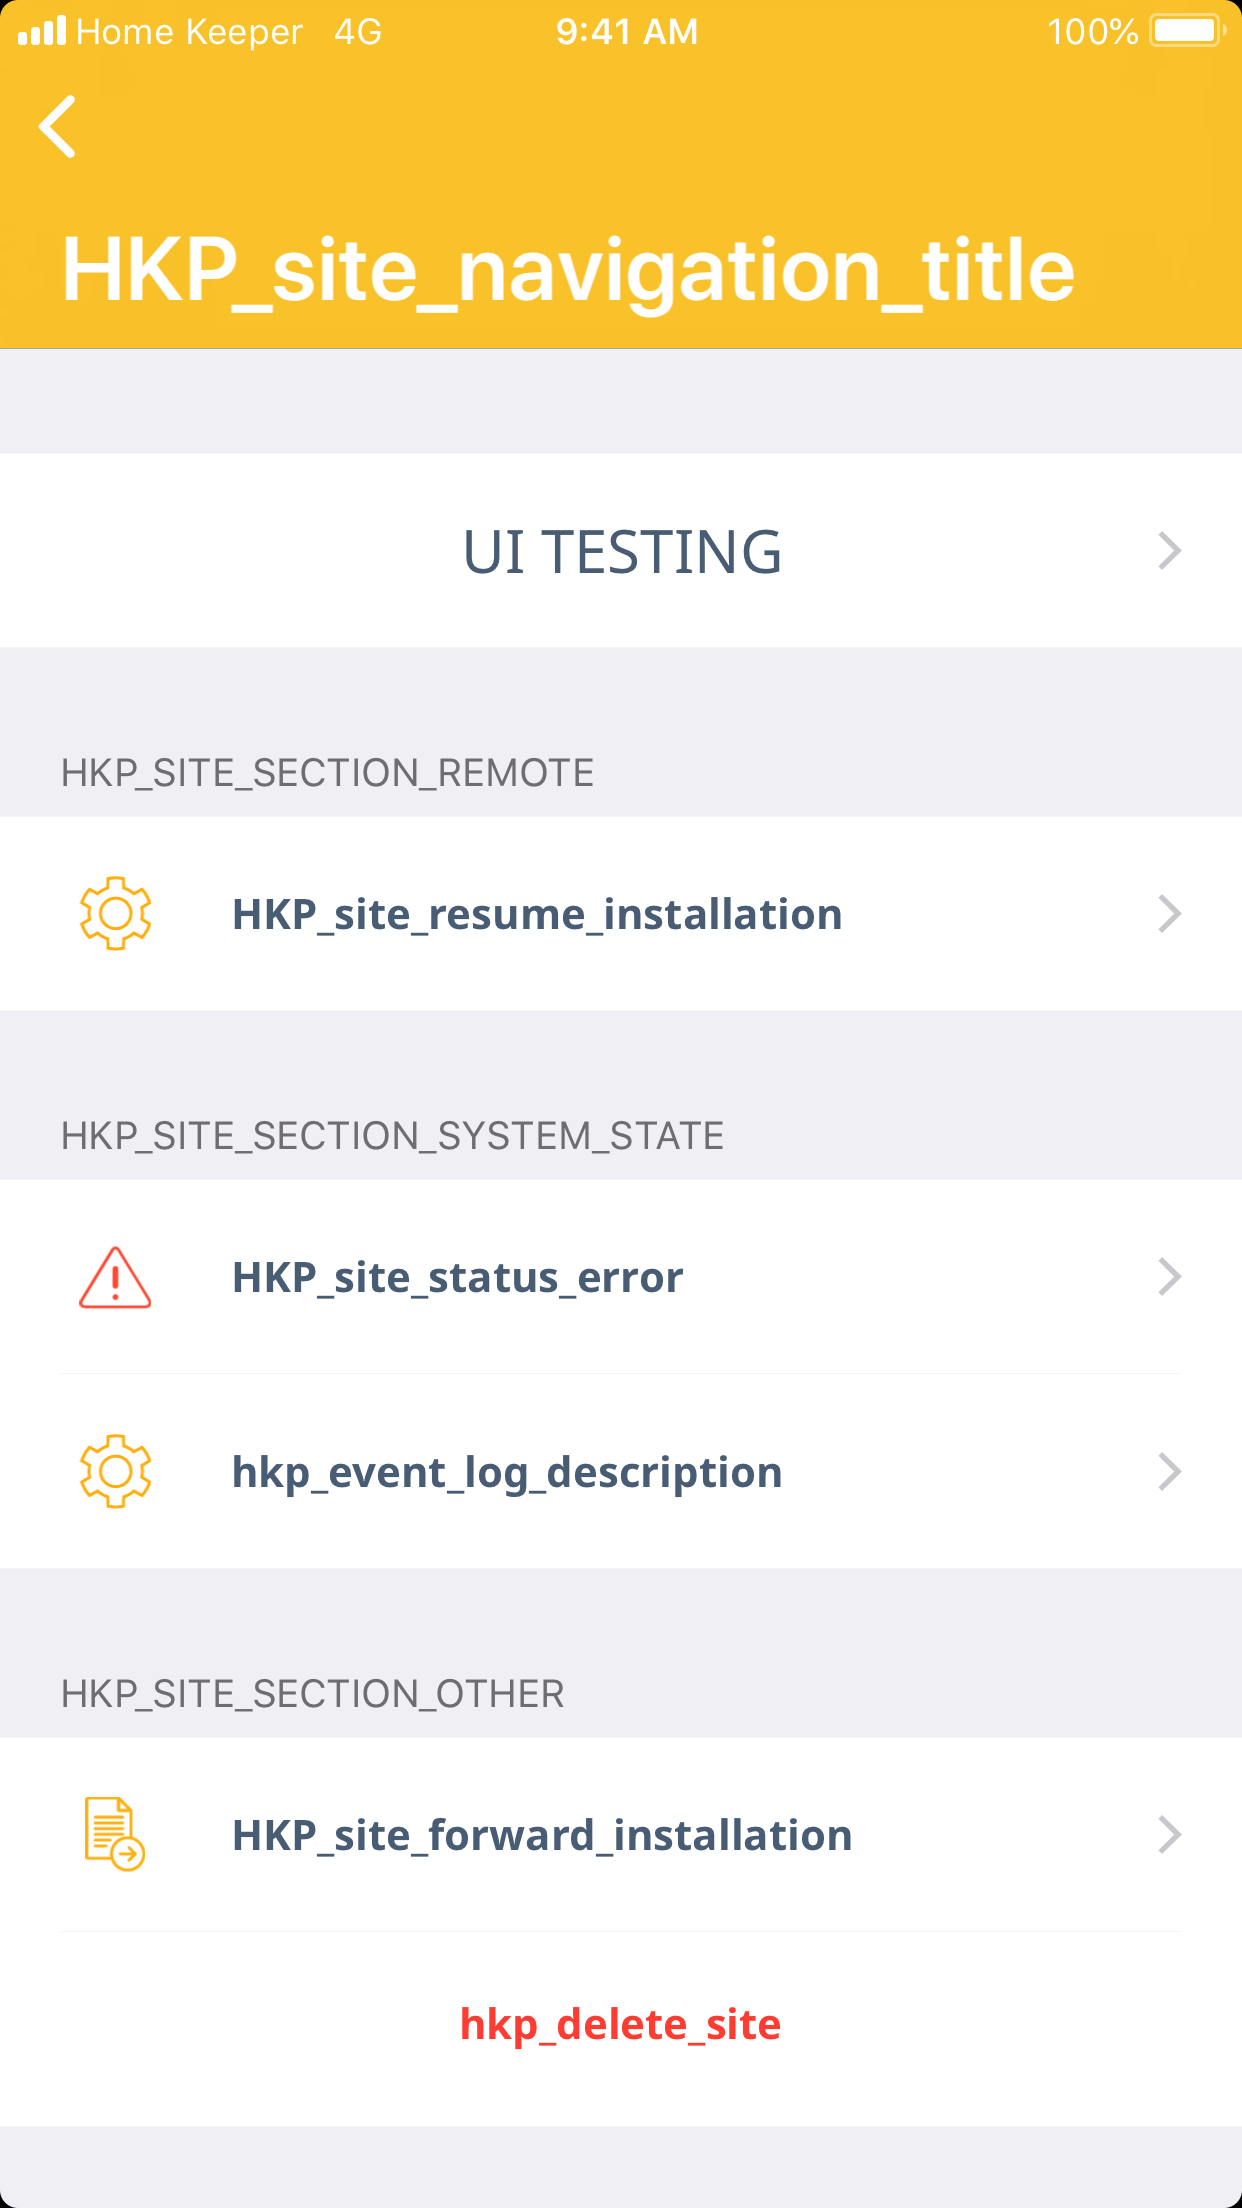Open HKP_site_resume_installation menu item

[537, 915]
